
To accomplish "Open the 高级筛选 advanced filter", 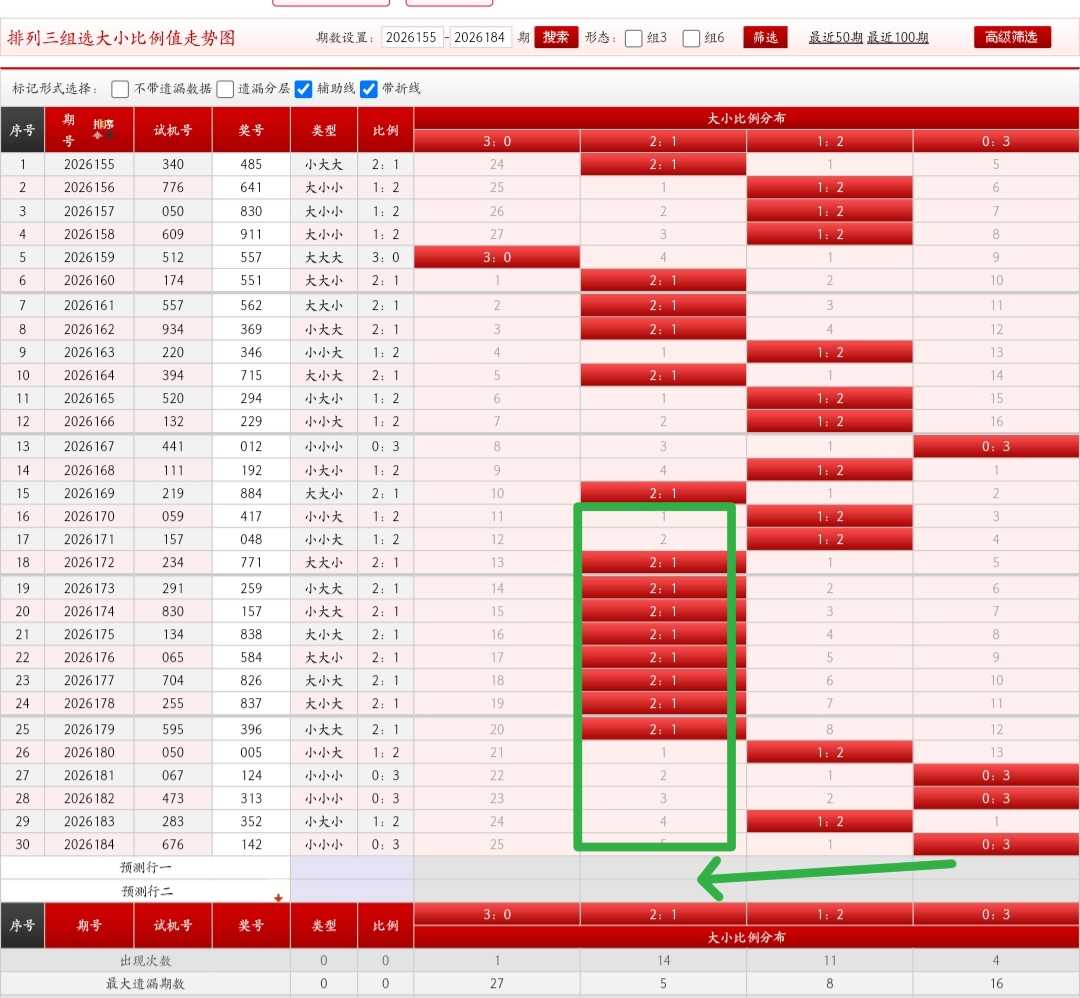I will coord(1012,37).
